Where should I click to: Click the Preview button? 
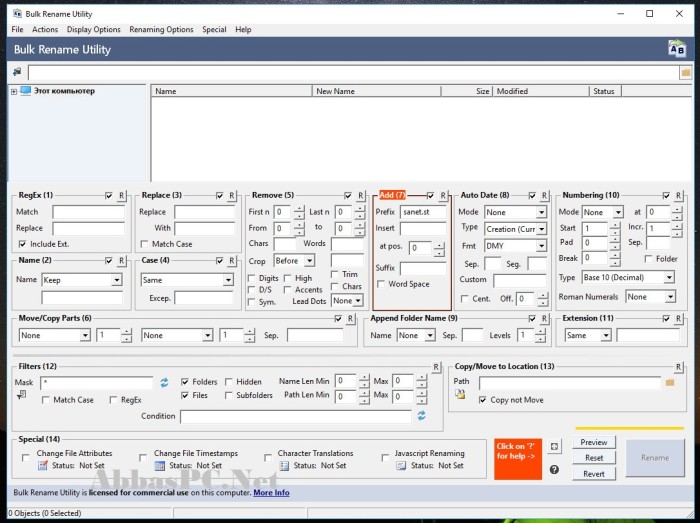point(594,442)
